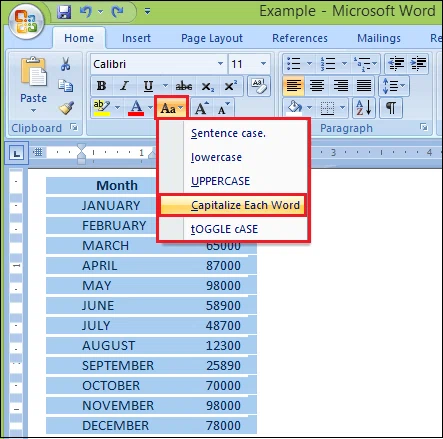Image resolution: width=443 pixels, height=439 pixels.
Task: Toggle strikethrough formatting
Action: point(184,86)
